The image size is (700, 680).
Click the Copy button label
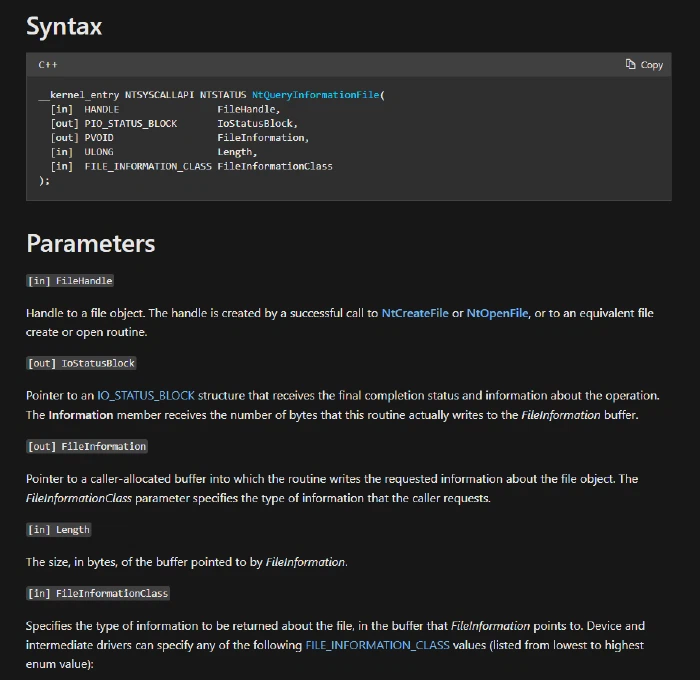point(651,65)
